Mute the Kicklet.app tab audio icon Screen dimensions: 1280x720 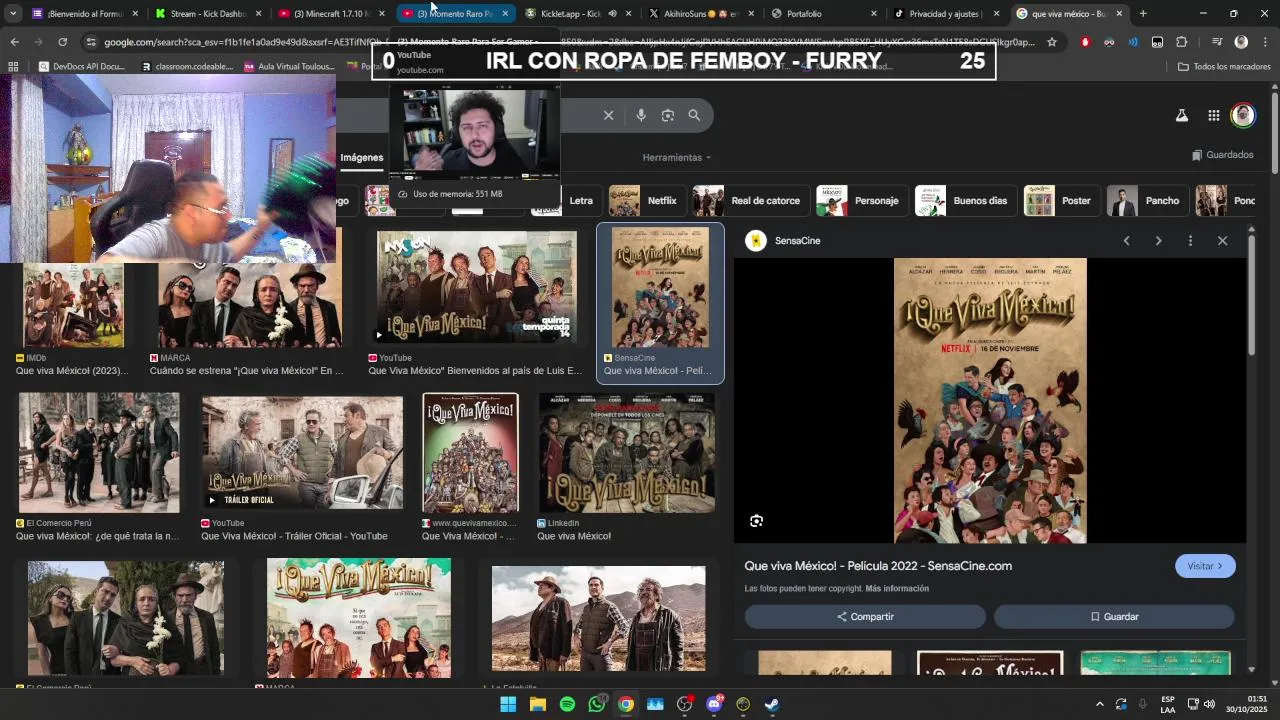point(612,14)
